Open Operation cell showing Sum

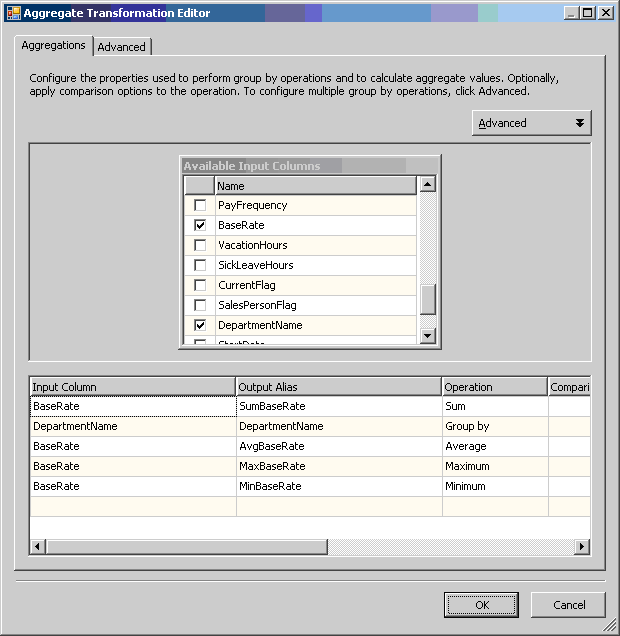point(494,407)
